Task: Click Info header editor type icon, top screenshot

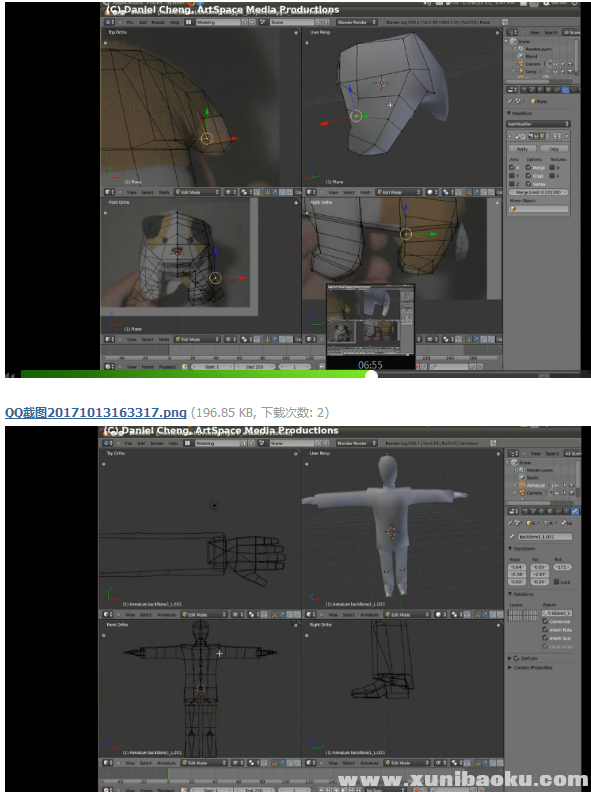Action: 109,22
